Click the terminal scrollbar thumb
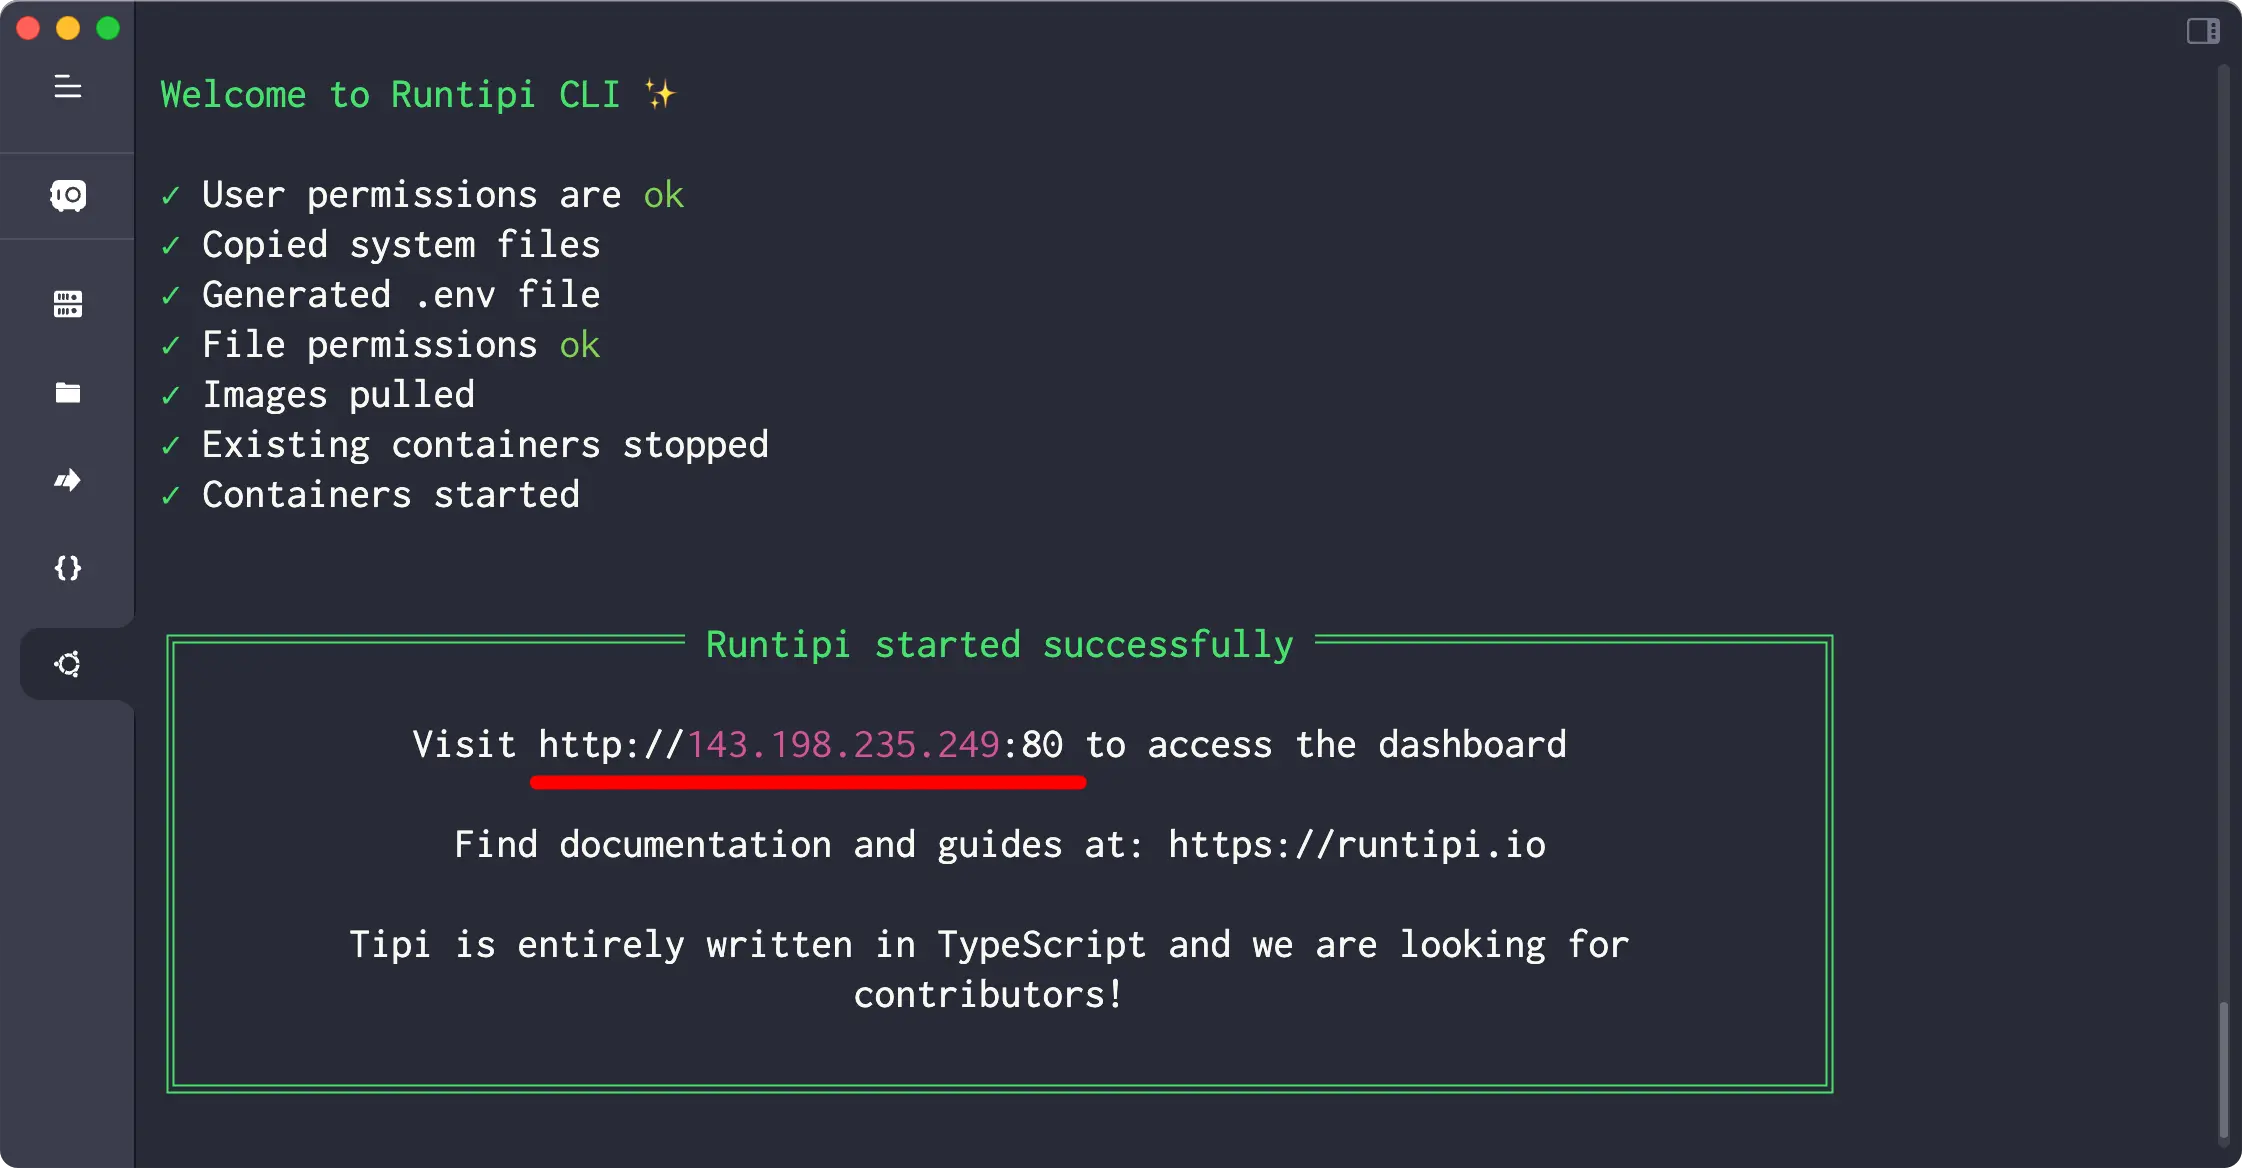This screenshot has width=2242, height=1168. pyautogui.click(x=2223, y=1070)
